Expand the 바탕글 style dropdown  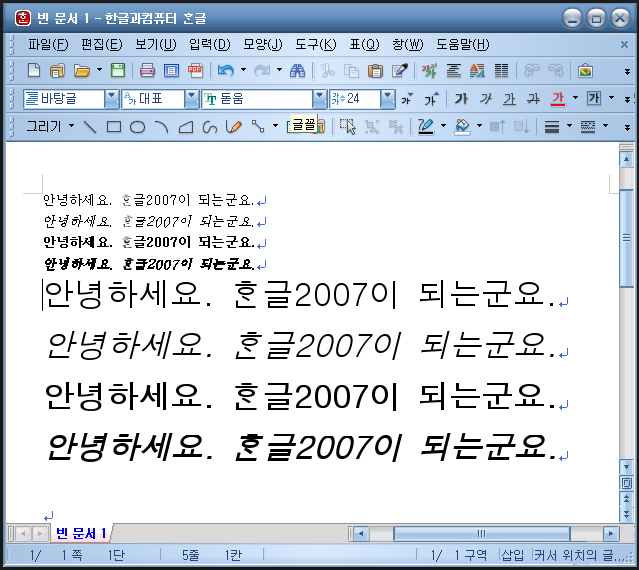pyautogui.click(x=111, y=98)
